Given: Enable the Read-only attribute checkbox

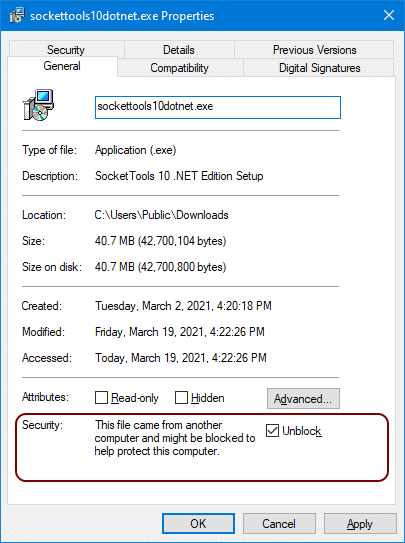Looking at the screenshot, I should coord(101,398).
